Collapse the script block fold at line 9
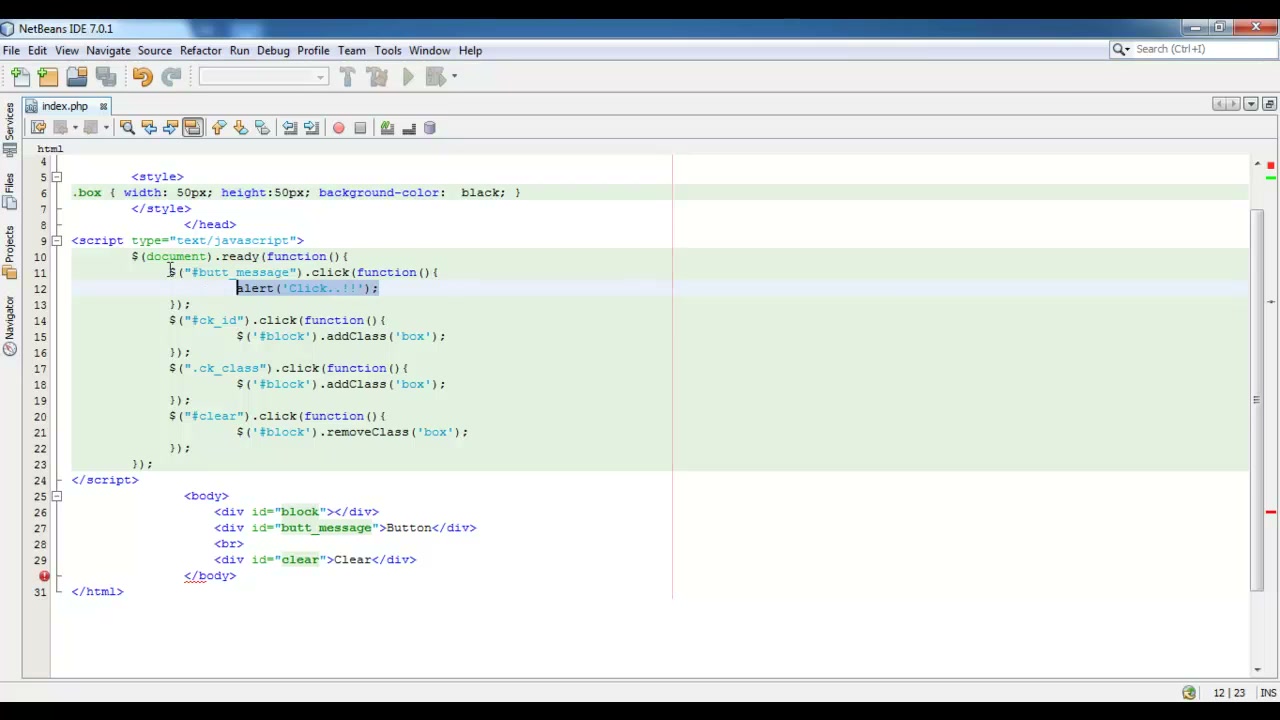This screenshot has height=720, width=1280. (x=57, y=241)
